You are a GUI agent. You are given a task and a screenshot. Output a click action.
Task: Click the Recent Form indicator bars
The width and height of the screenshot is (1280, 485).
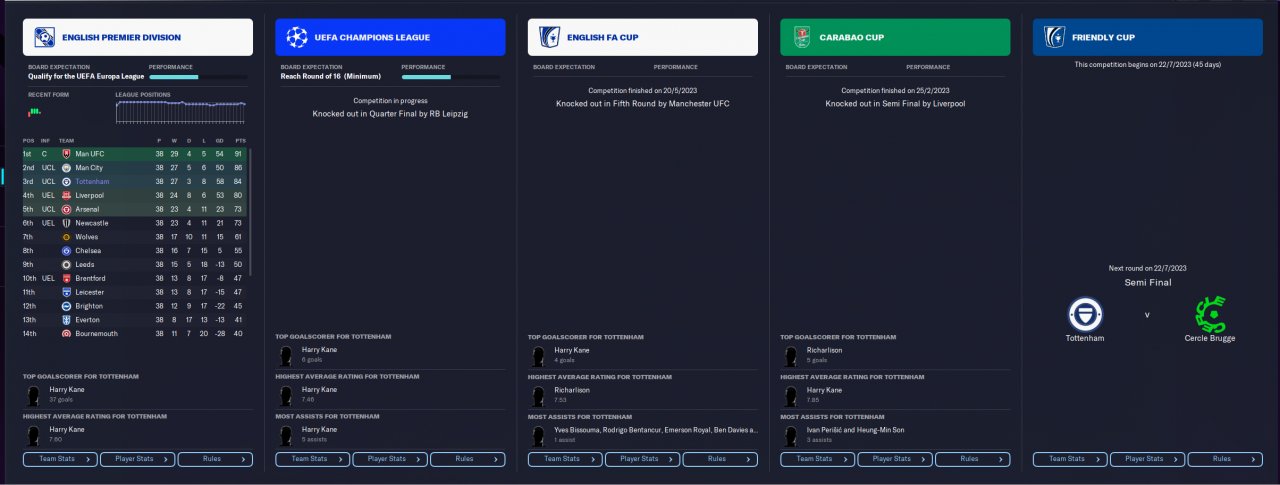[33, 111]
